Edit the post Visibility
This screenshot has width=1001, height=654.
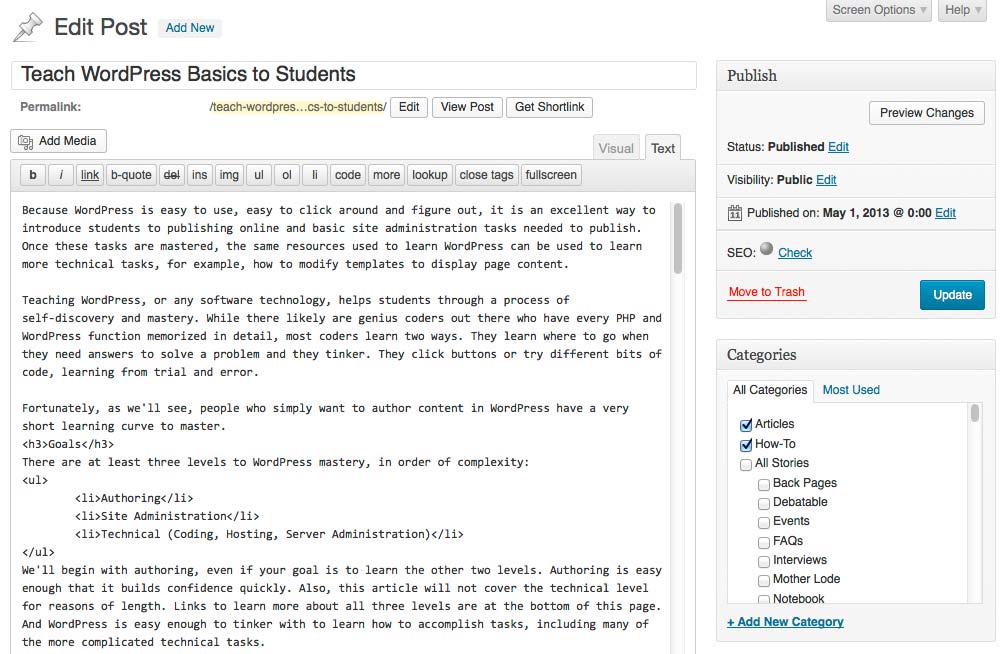826,180
